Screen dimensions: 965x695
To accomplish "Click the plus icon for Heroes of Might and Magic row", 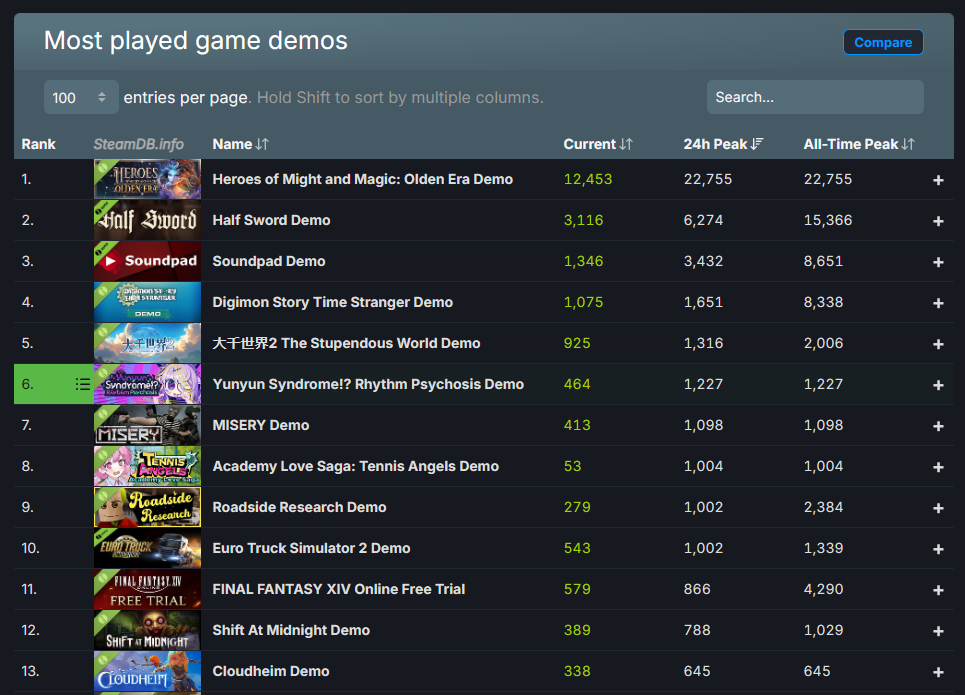I will [x=938, y=180].
